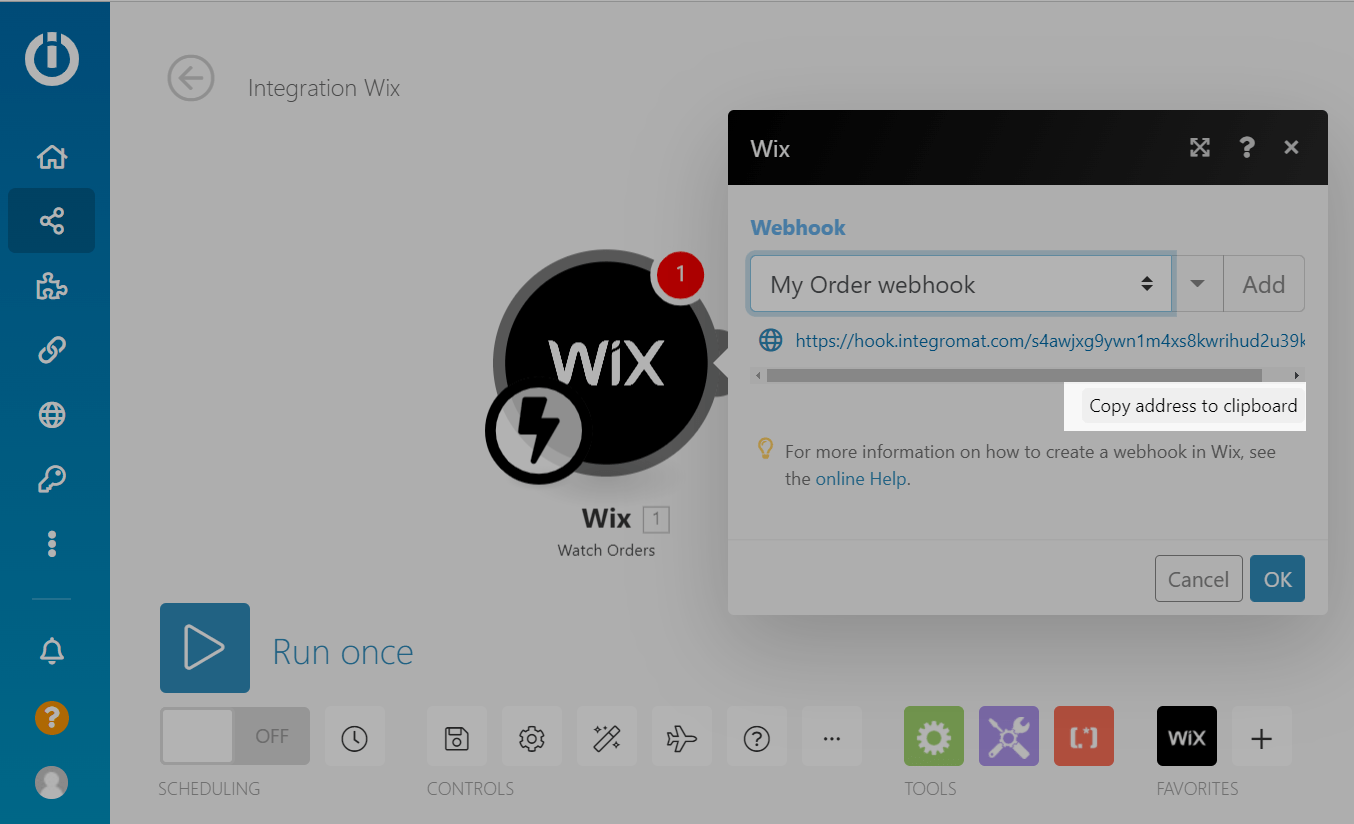Click the green Flow control tools icon

point(933,737)
